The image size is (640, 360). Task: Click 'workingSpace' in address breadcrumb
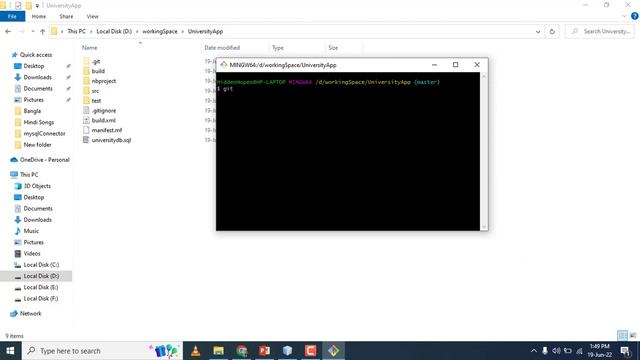(160, 31)
